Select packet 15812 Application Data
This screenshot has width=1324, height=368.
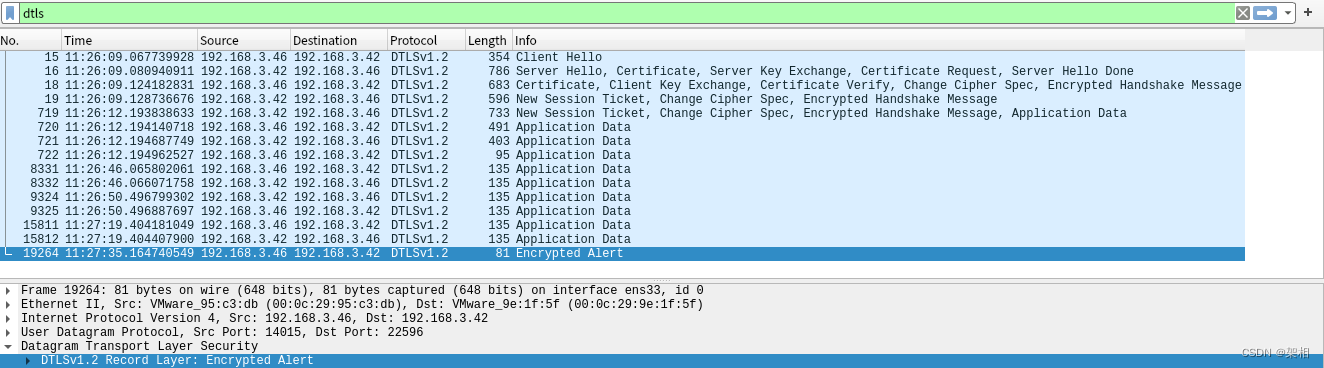point(622,240)
